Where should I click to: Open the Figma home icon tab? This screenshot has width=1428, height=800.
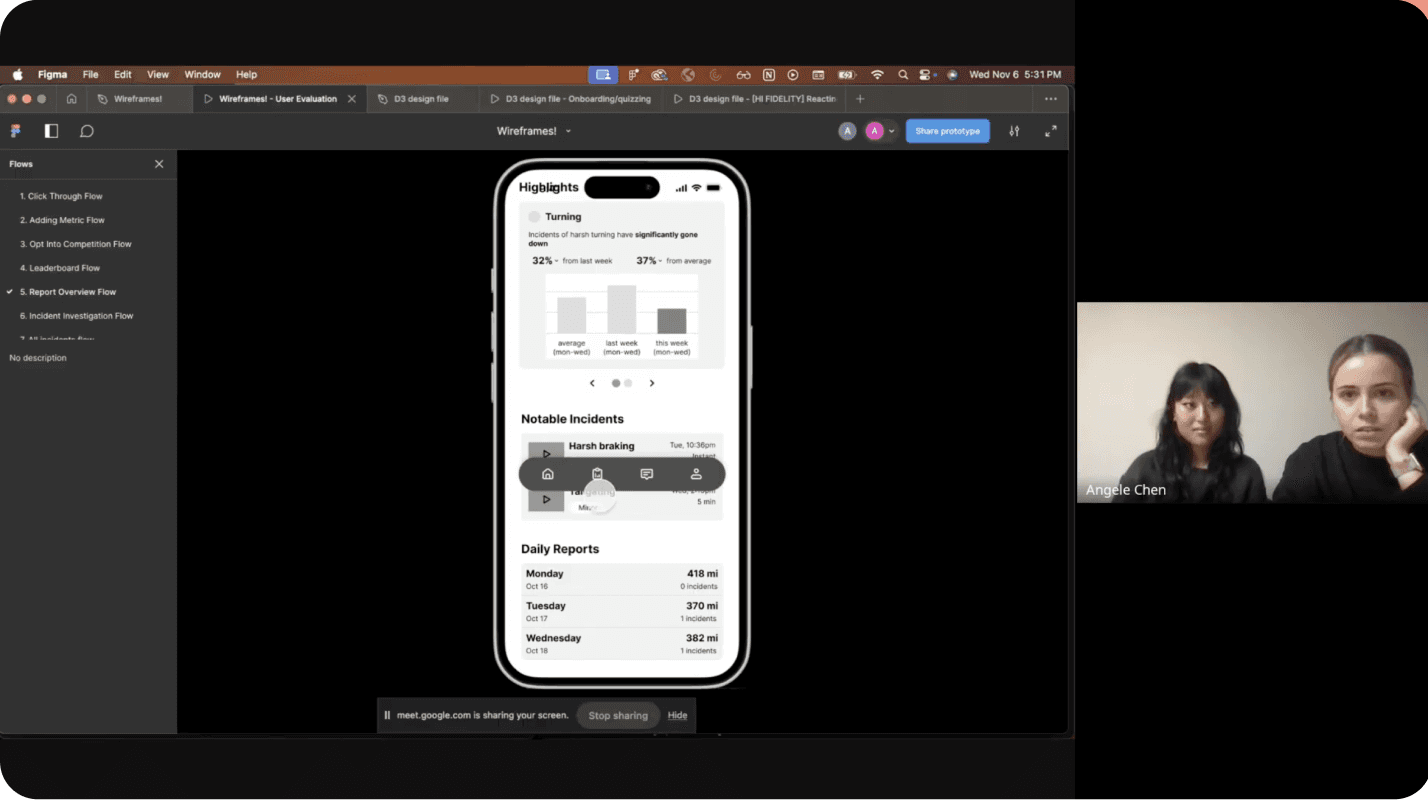tap(71, 99)
